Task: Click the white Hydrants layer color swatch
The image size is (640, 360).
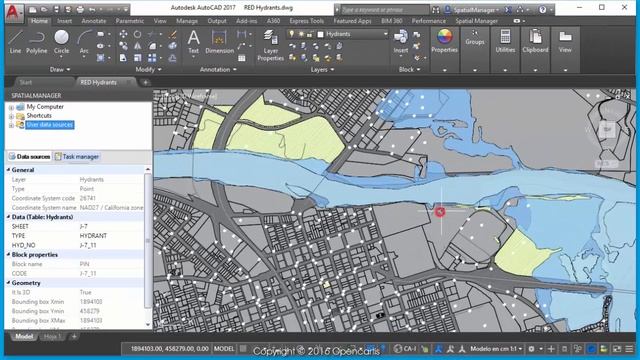Action: coord(321,34)
